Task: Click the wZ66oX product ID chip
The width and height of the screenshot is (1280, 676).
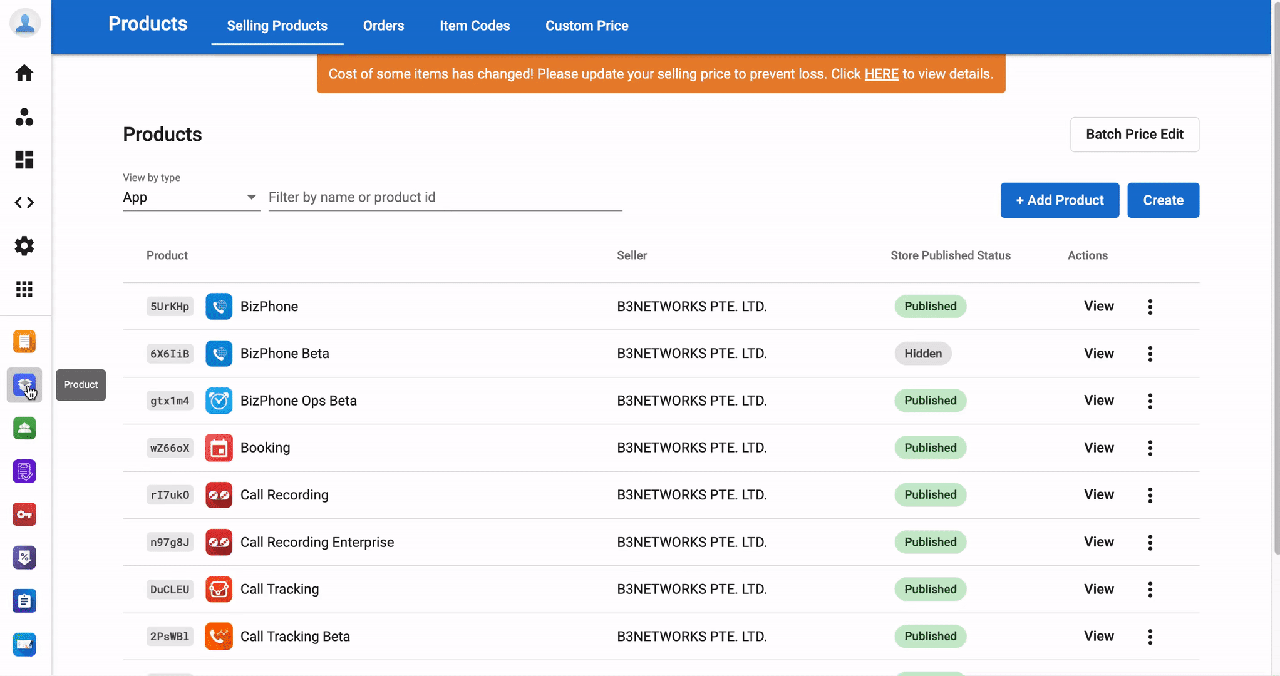Action: pos(170,448)
